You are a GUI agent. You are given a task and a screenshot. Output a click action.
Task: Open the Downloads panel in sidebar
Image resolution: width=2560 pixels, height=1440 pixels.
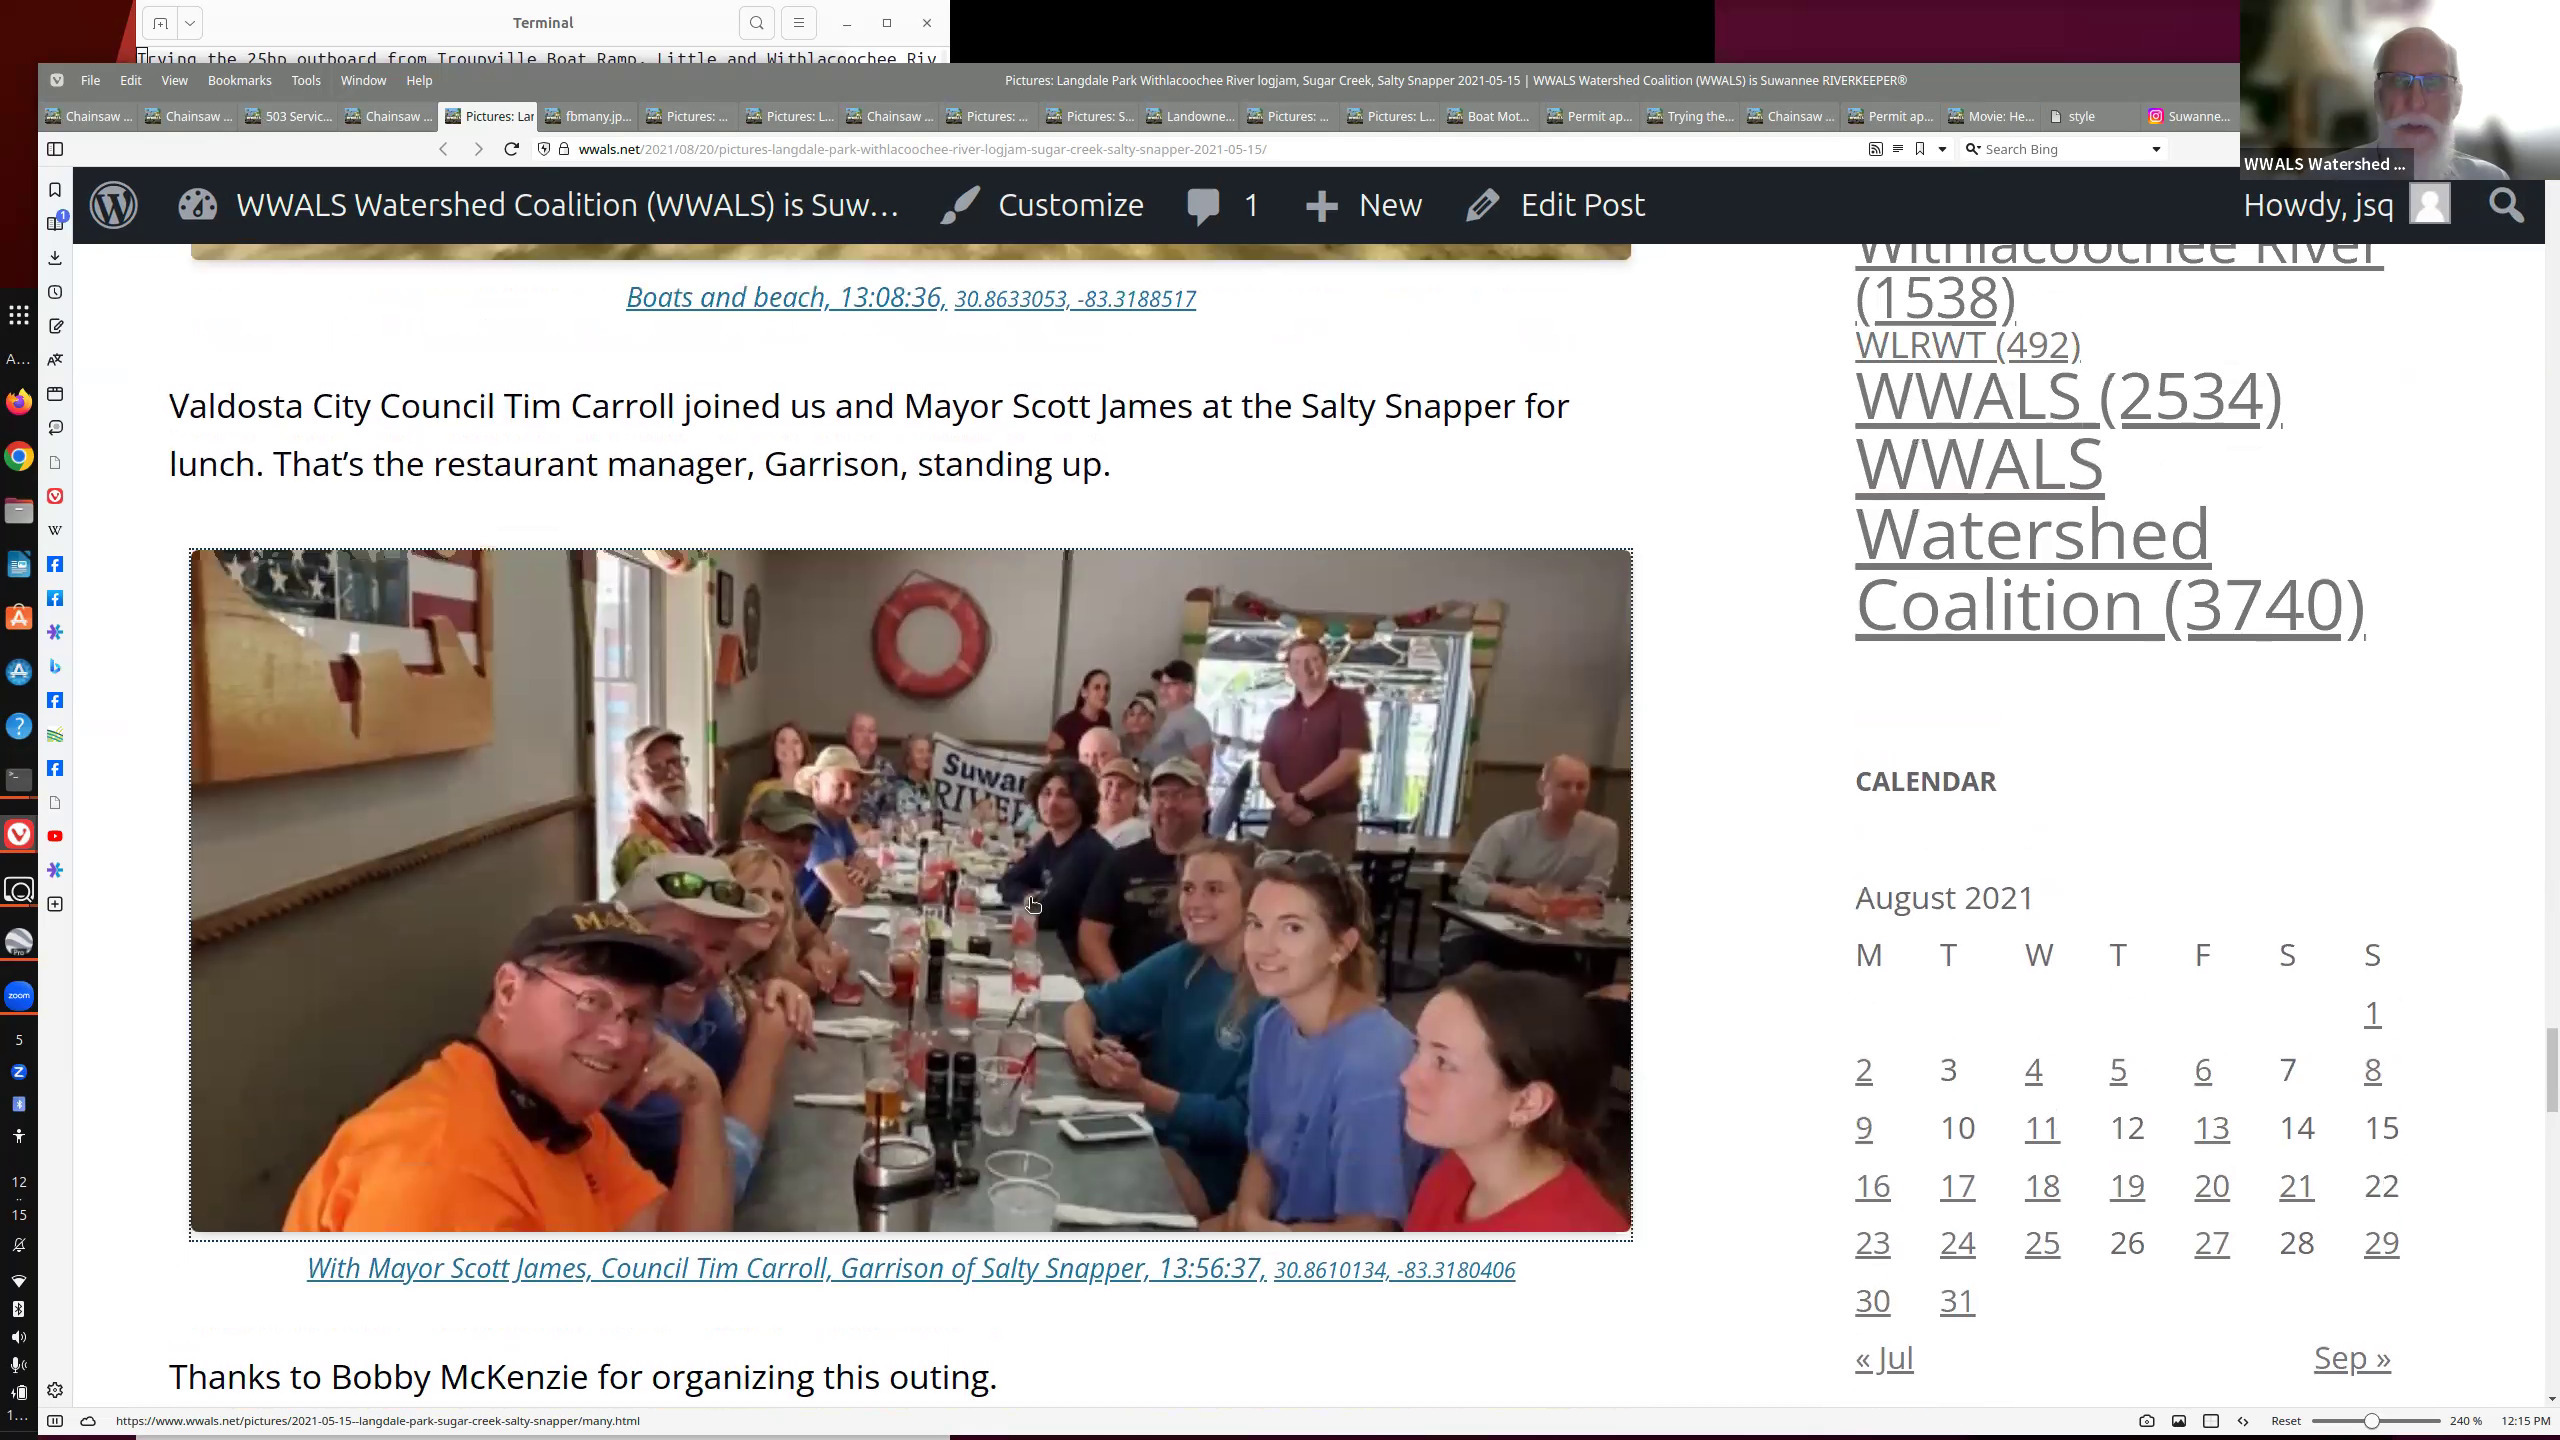(55, 258)
